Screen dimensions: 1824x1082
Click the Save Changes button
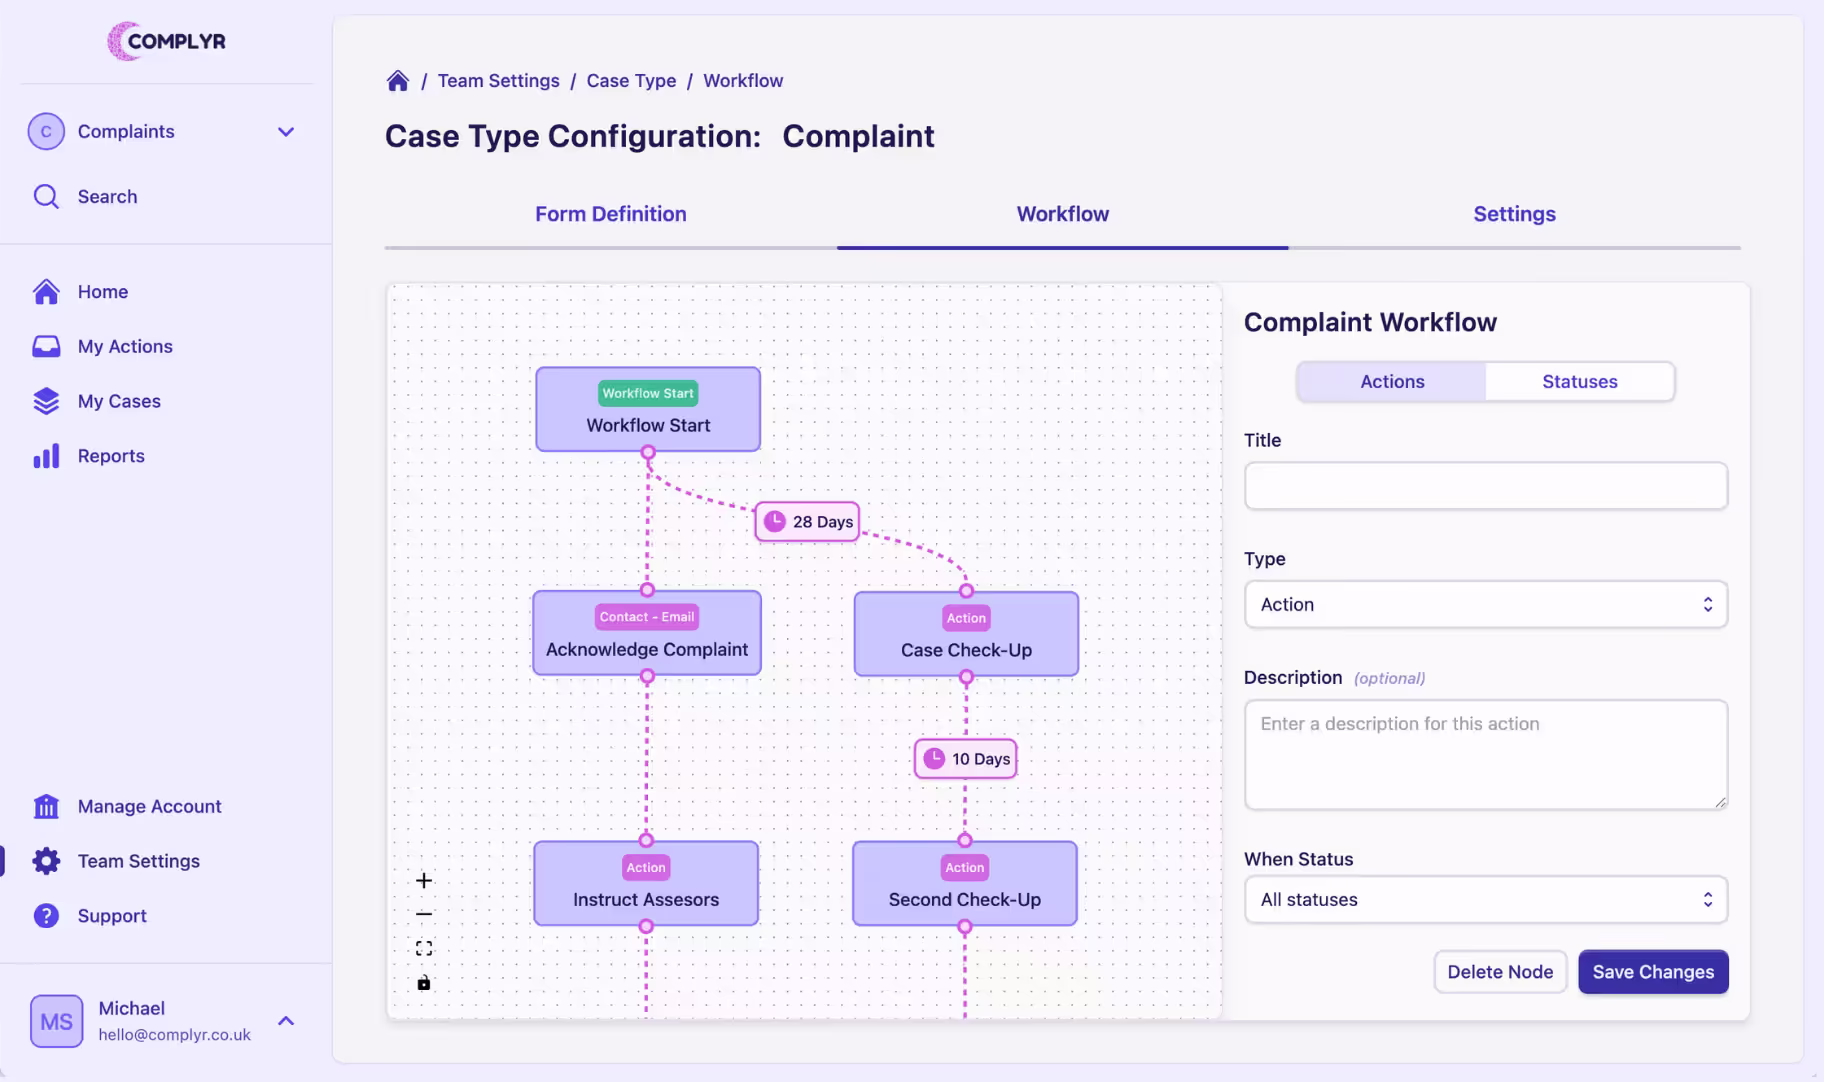tap(1653, 972)
